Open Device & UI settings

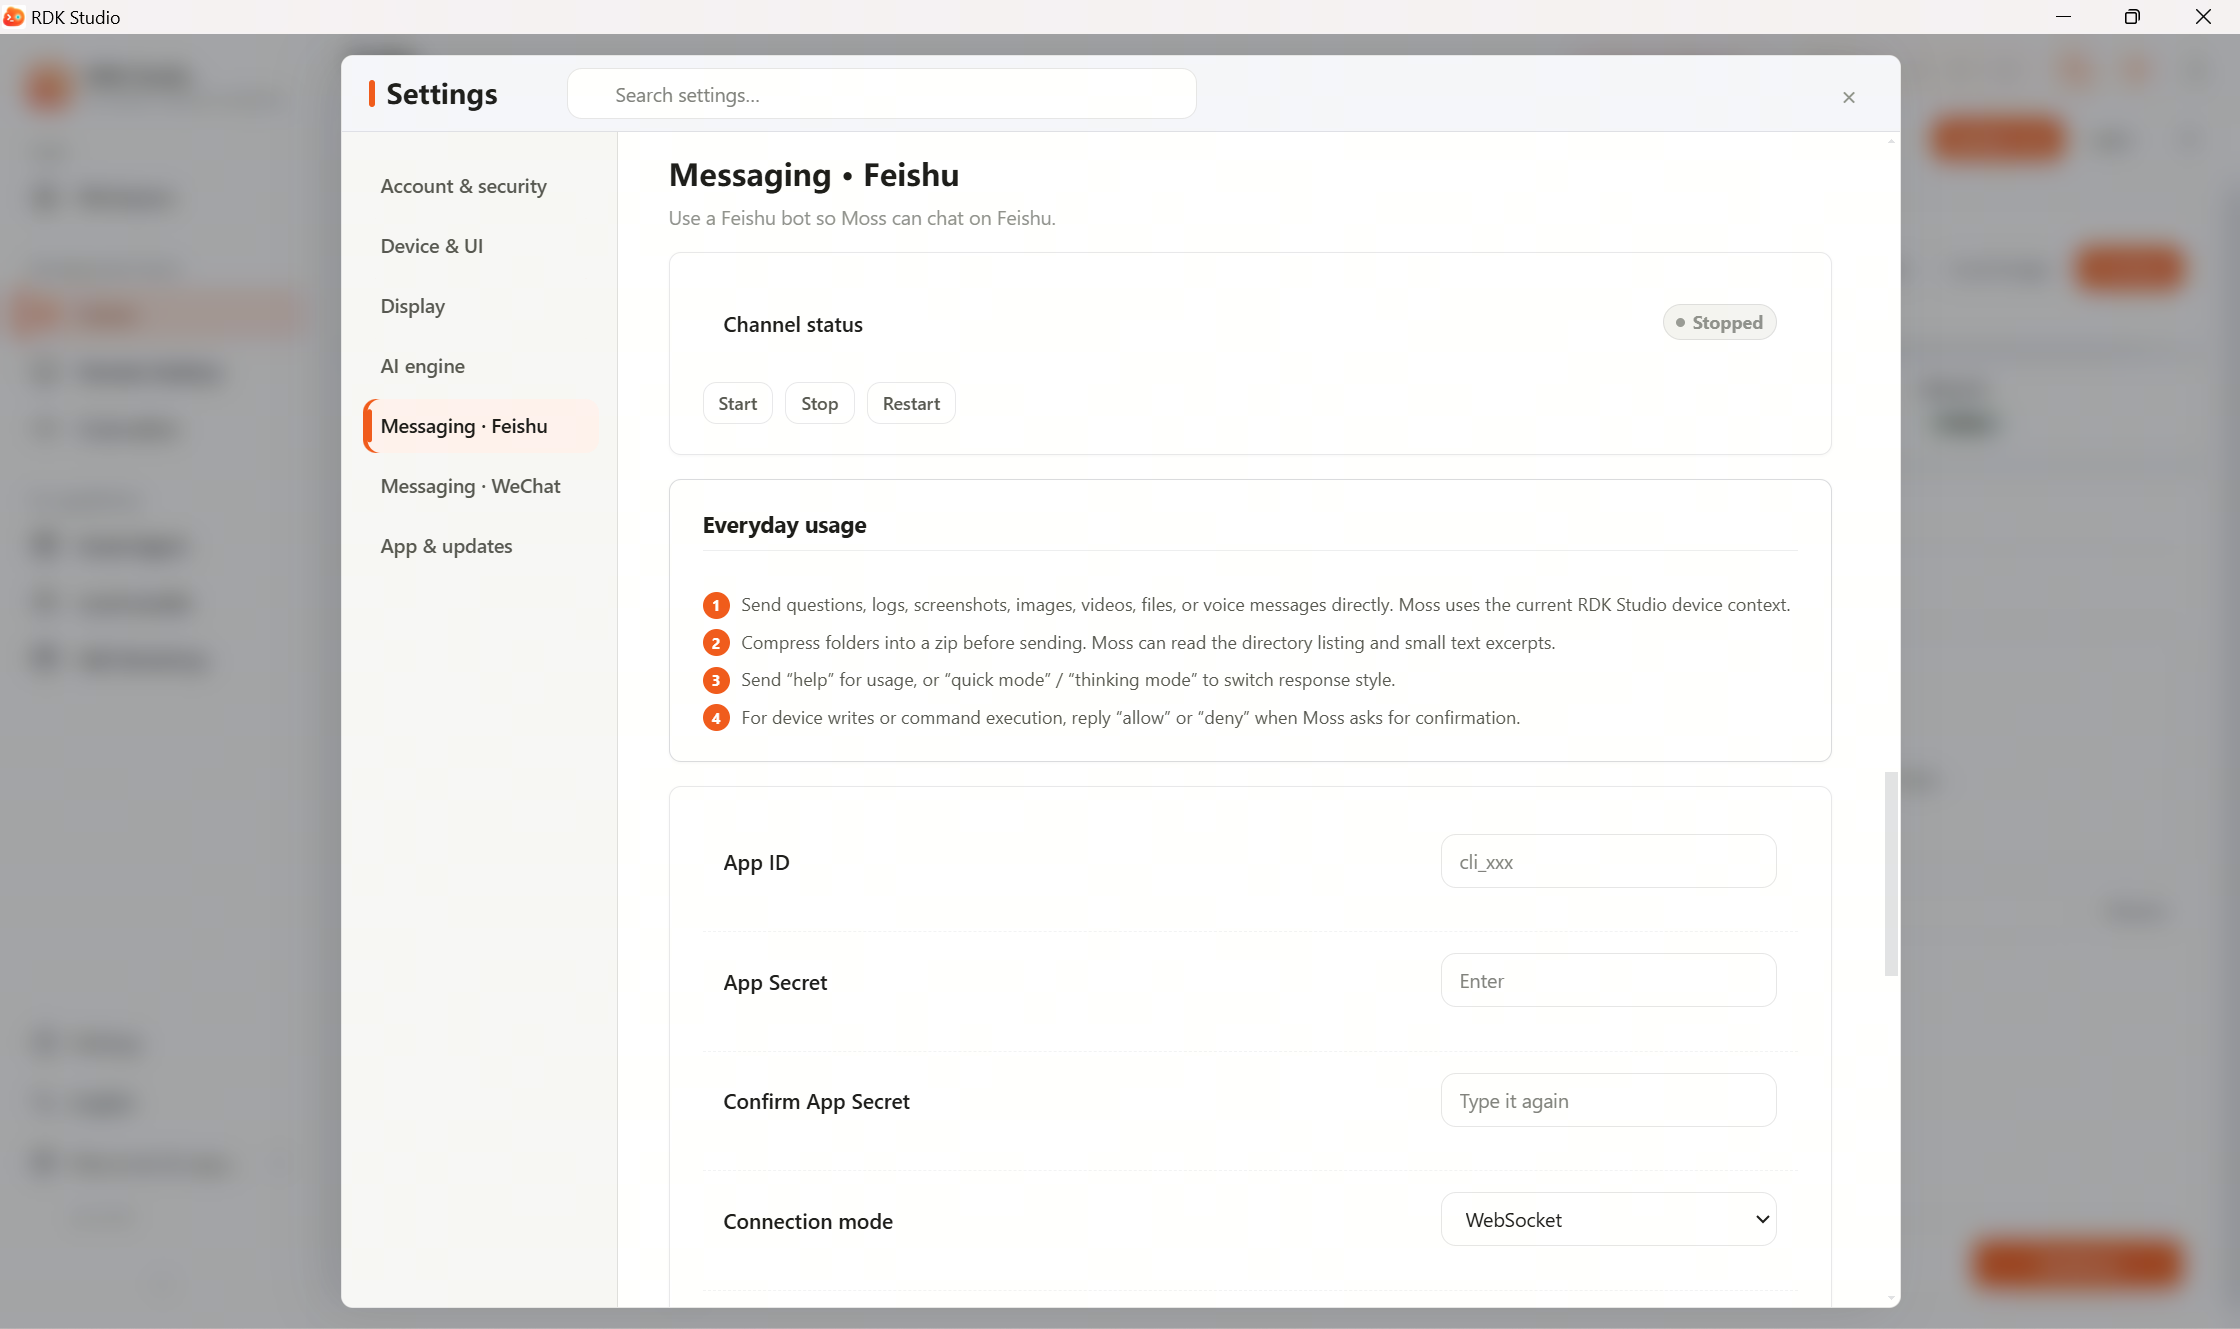pyautogui.click(x=431, y=246)
